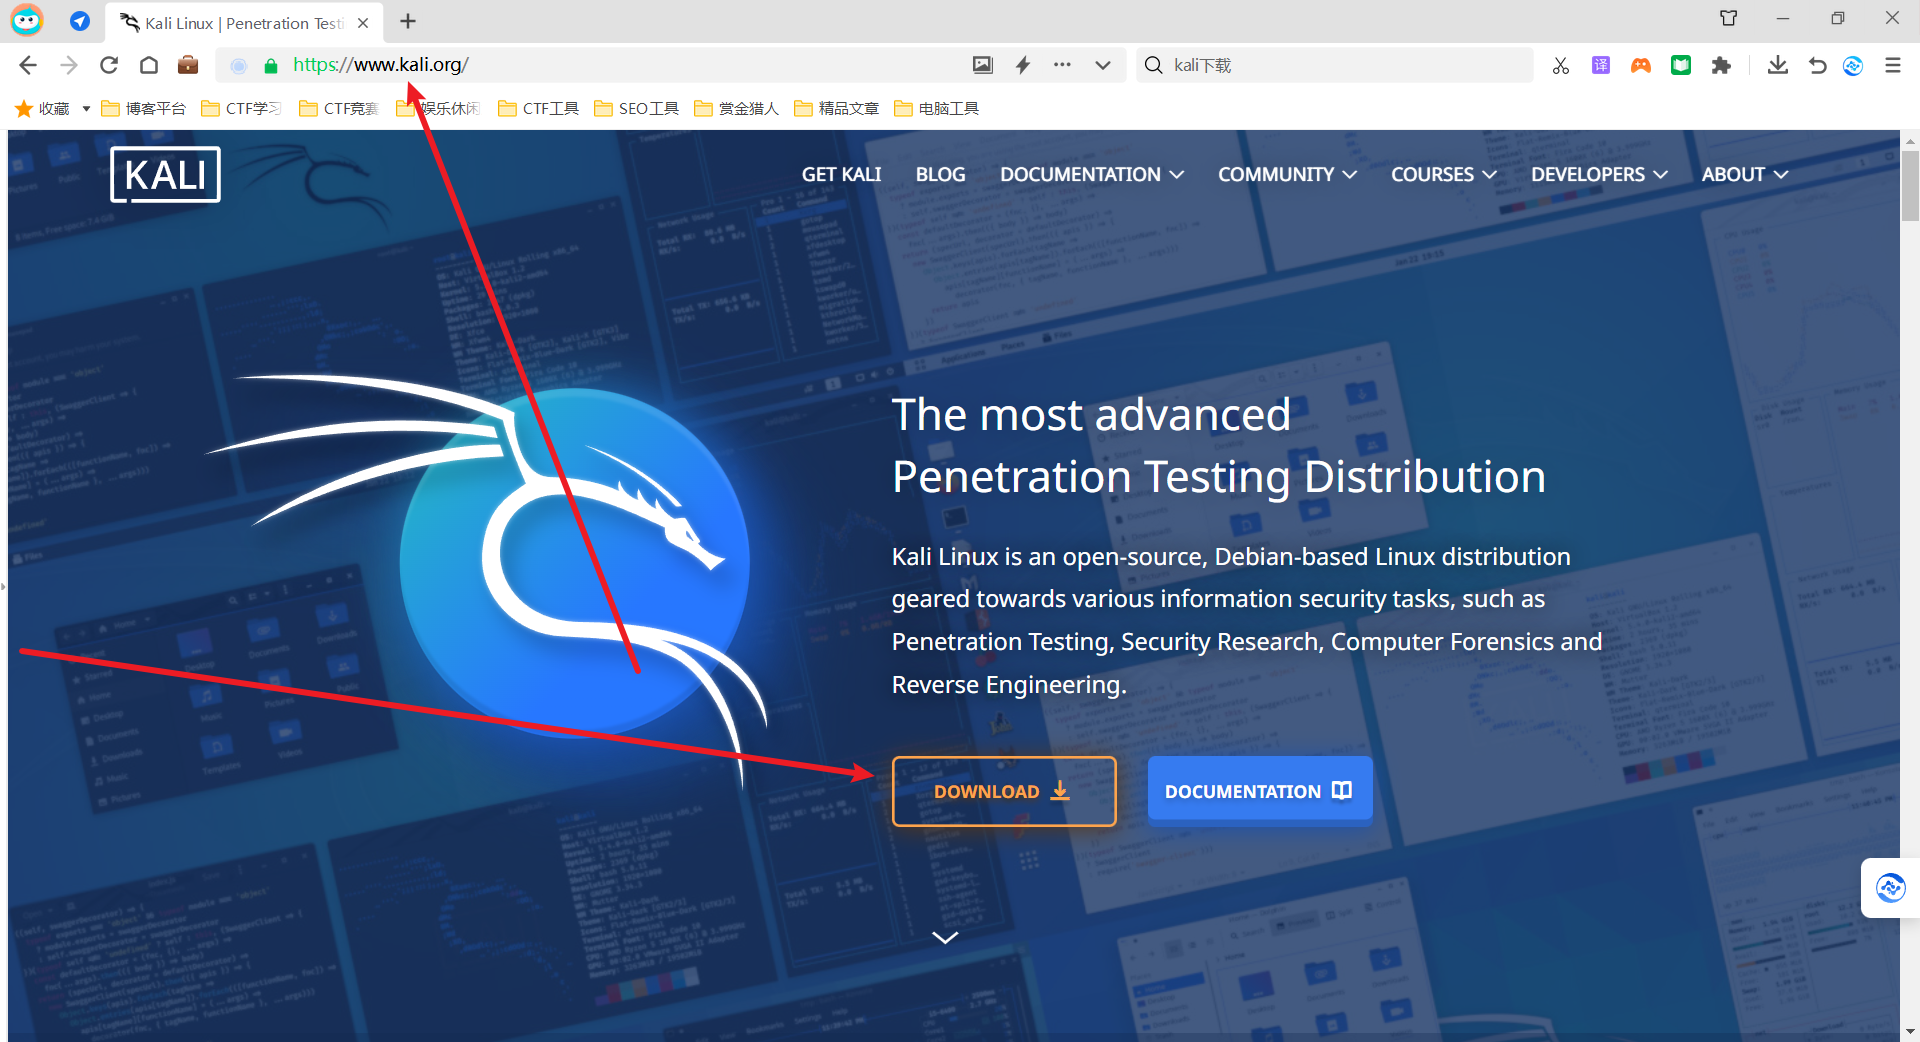Expand the DEVELOPERS nav menu

click(x=1599, y=174)
